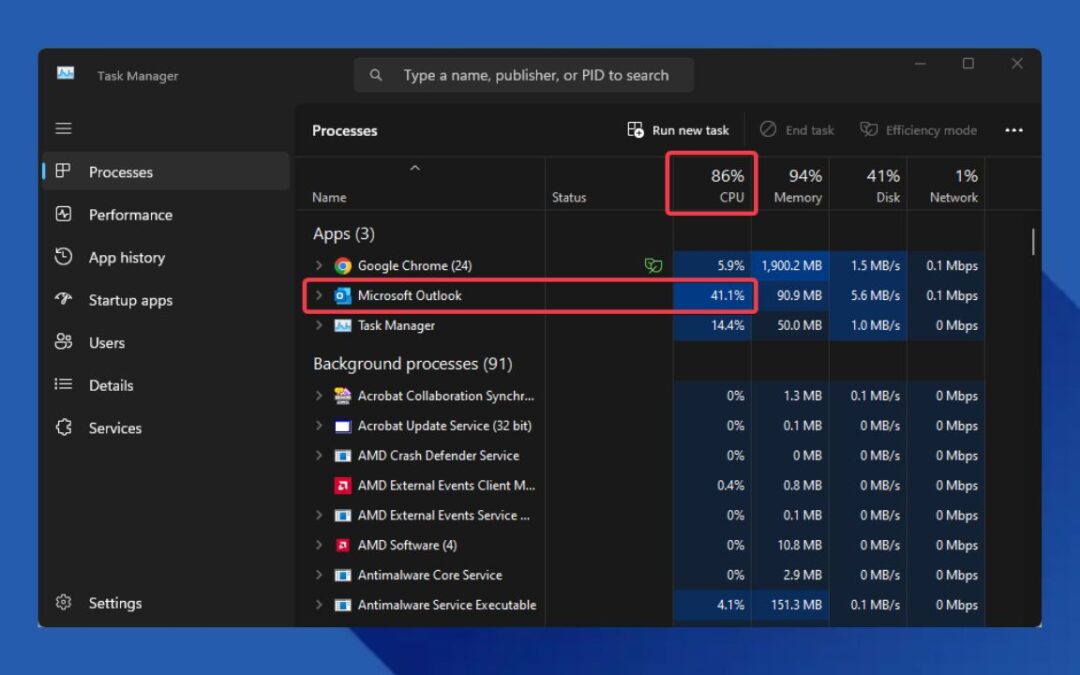Viewport: 1080px width, 675px height.
Task: Open the Details panel icon
Action: pos(63,385)
